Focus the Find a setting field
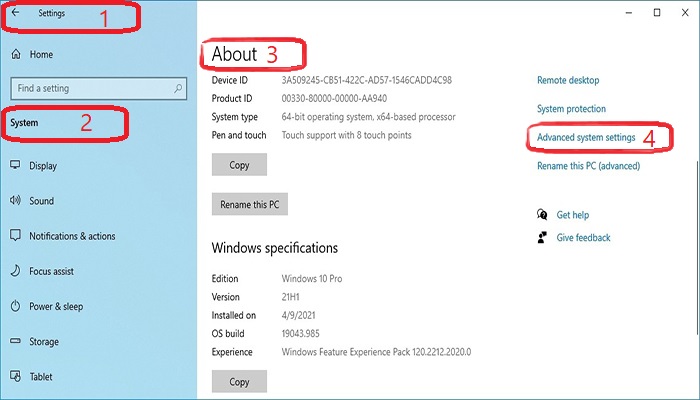 point(99,88)
